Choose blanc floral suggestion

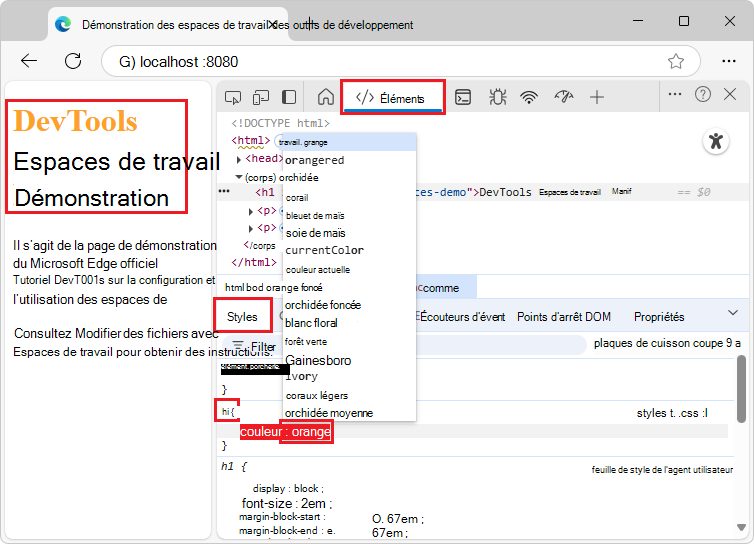point(349,323)
